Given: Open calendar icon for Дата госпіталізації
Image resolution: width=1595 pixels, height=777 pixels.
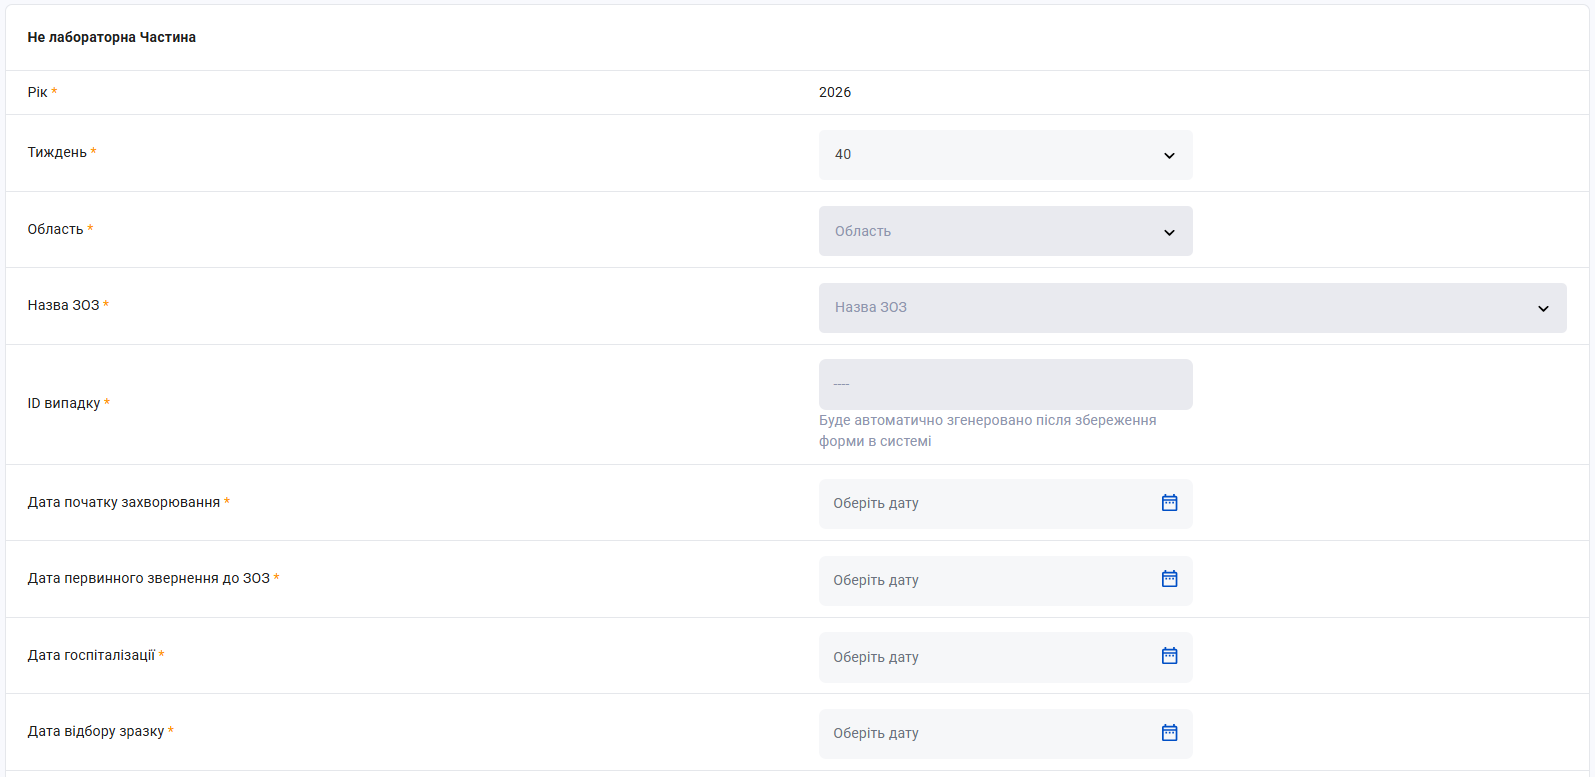Looking at the screenshot, I should pos(1169,656).
